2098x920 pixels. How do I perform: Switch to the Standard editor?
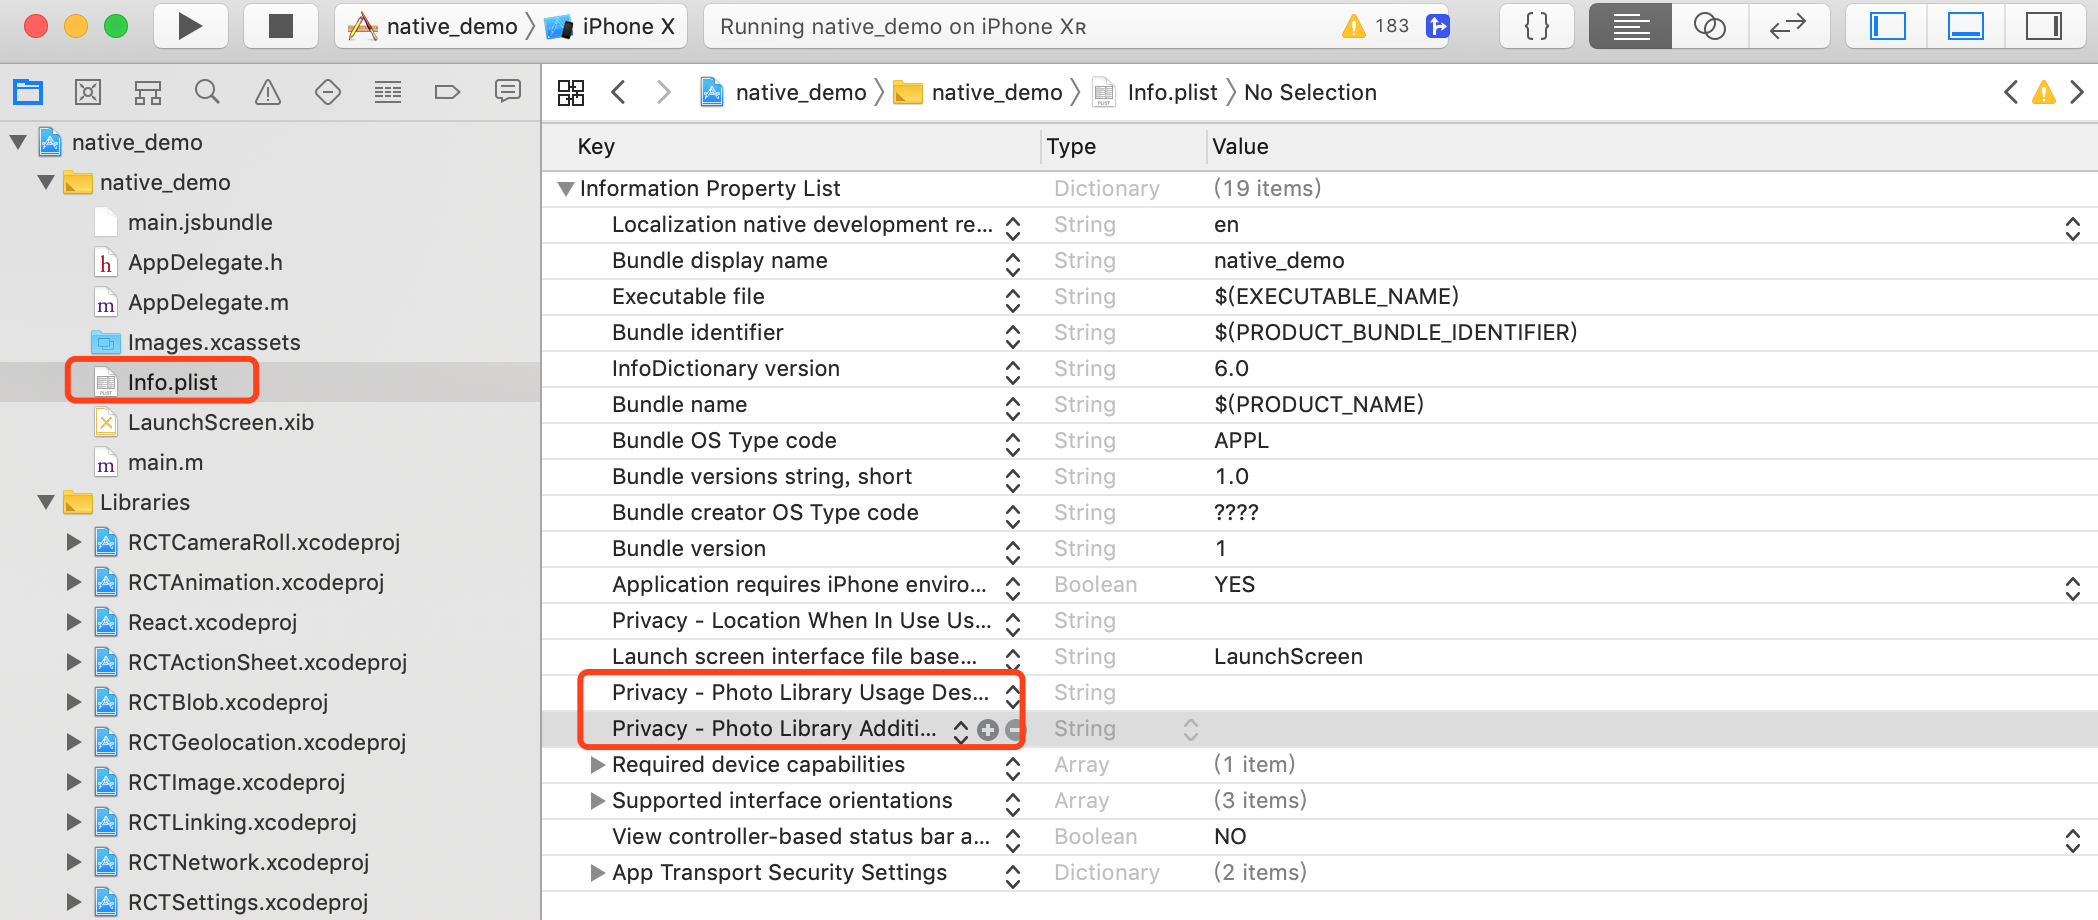click(x=1630, y=26)
